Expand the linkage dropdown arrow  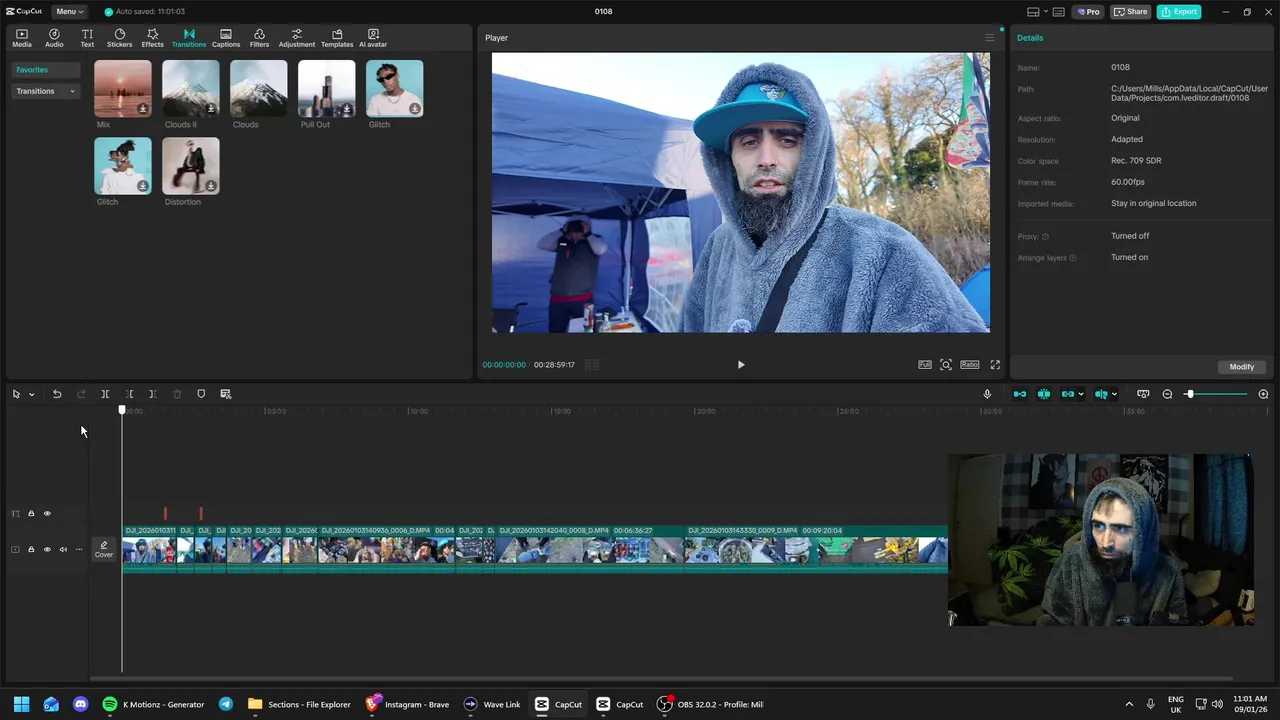point(1081,394)
